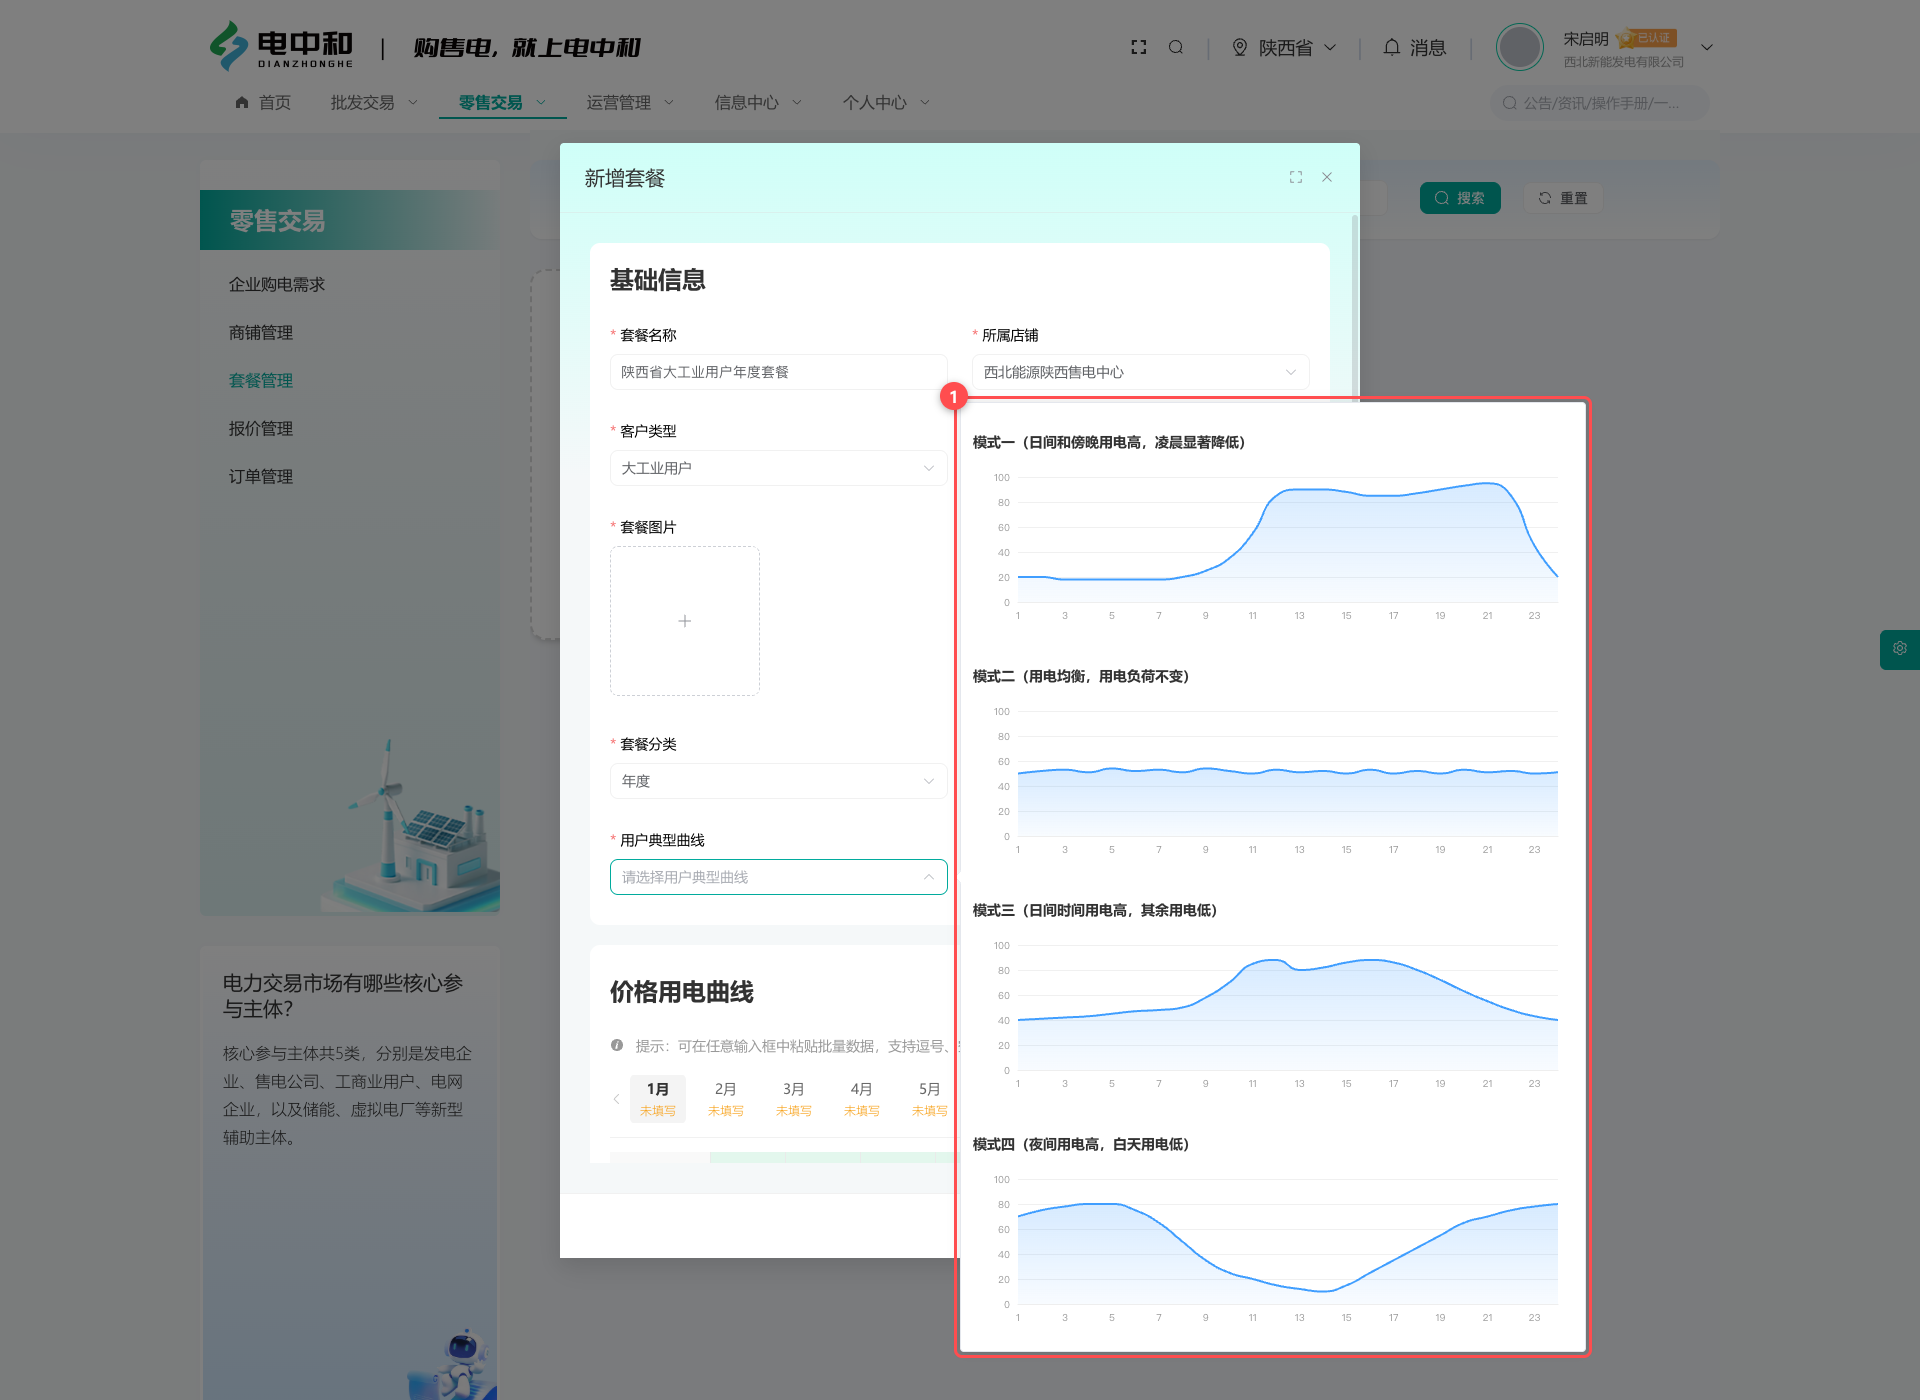Open 企业购电需求 in sidebar
The image size is (1920, 1400).
click(277, 284)
